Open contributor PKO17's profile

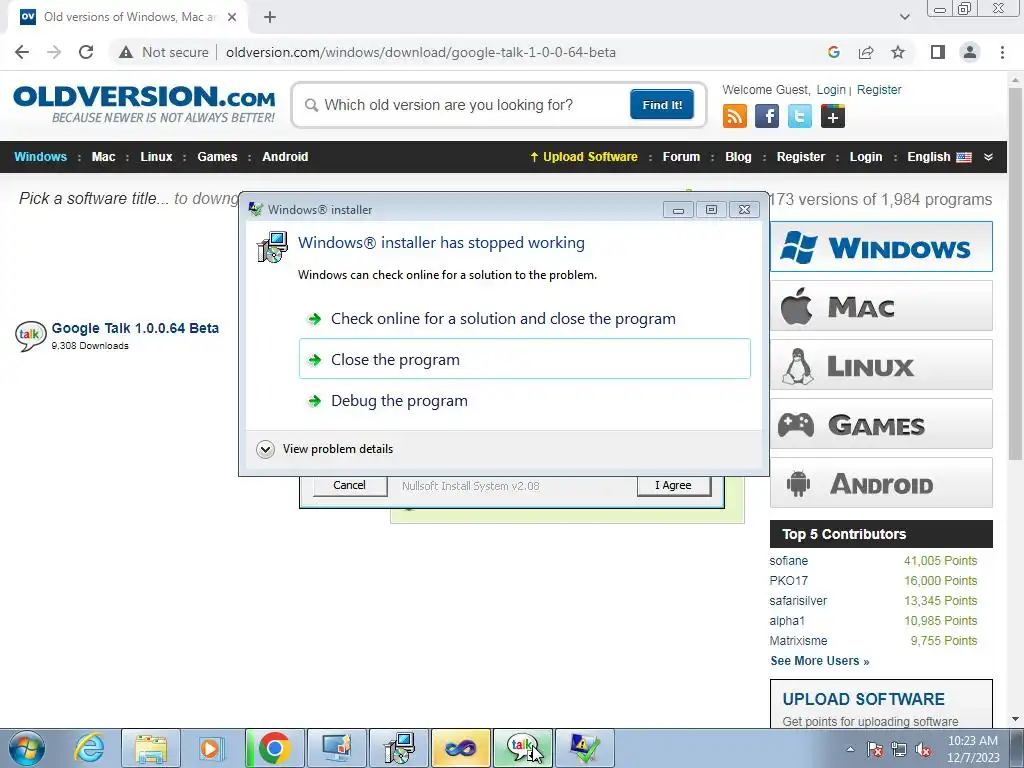coord(788,581)
